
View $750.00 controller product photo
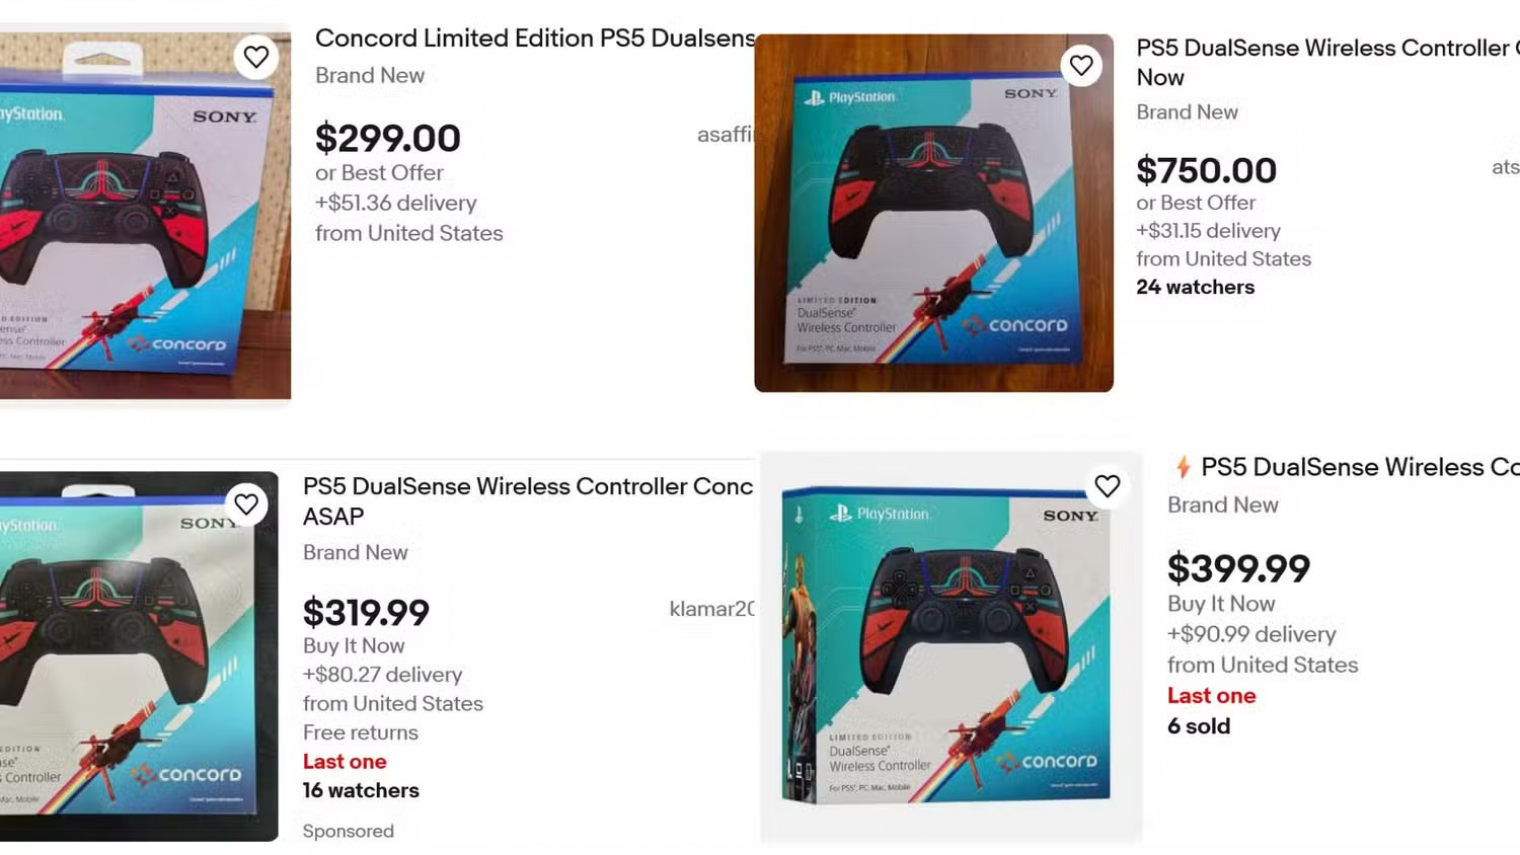[x=933, y=213]
